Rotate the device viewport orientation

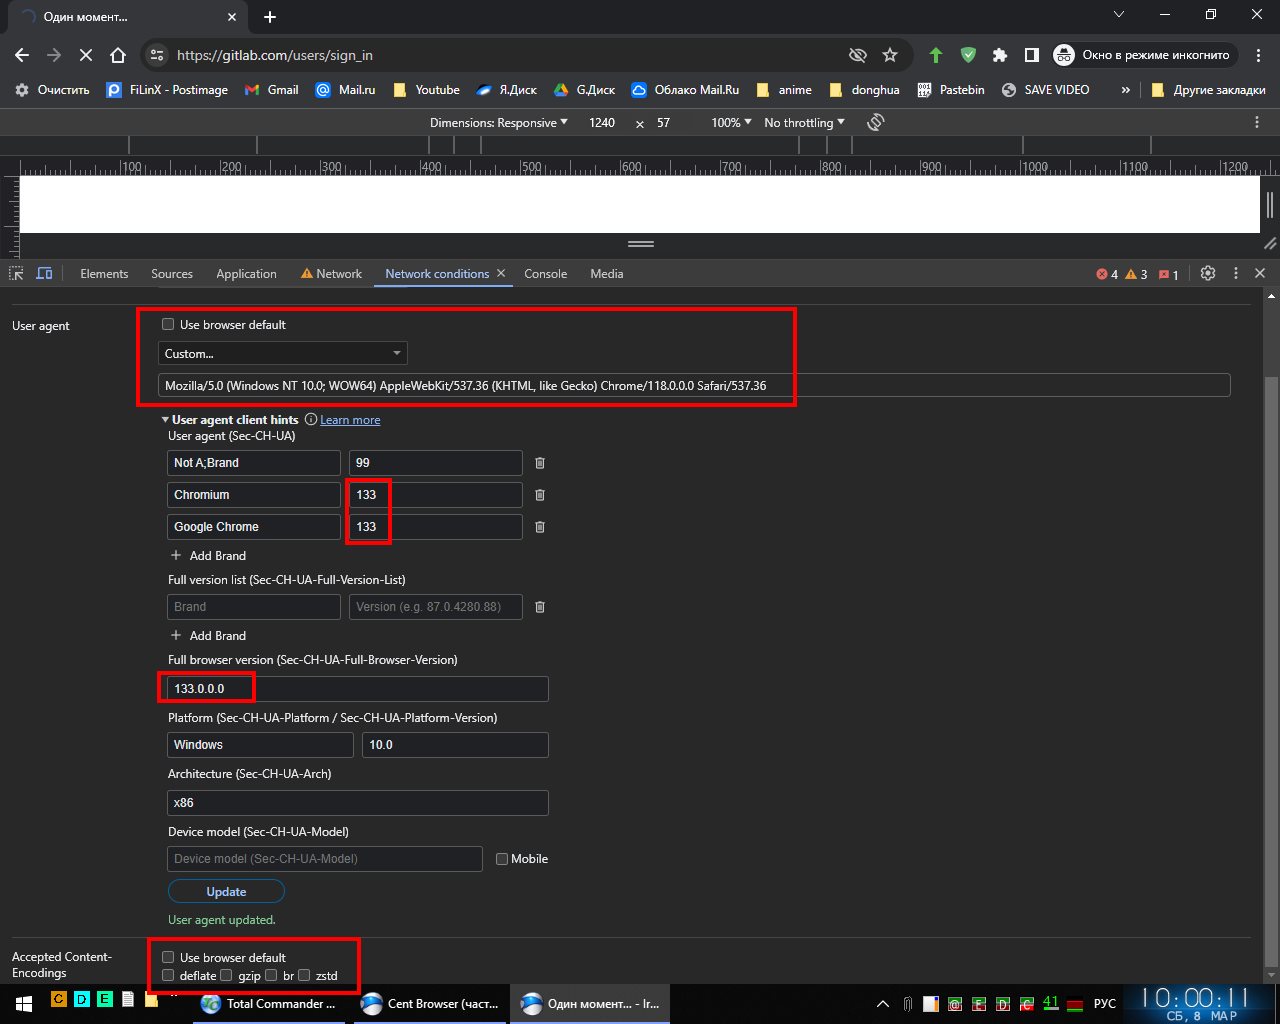coord(876,122)
